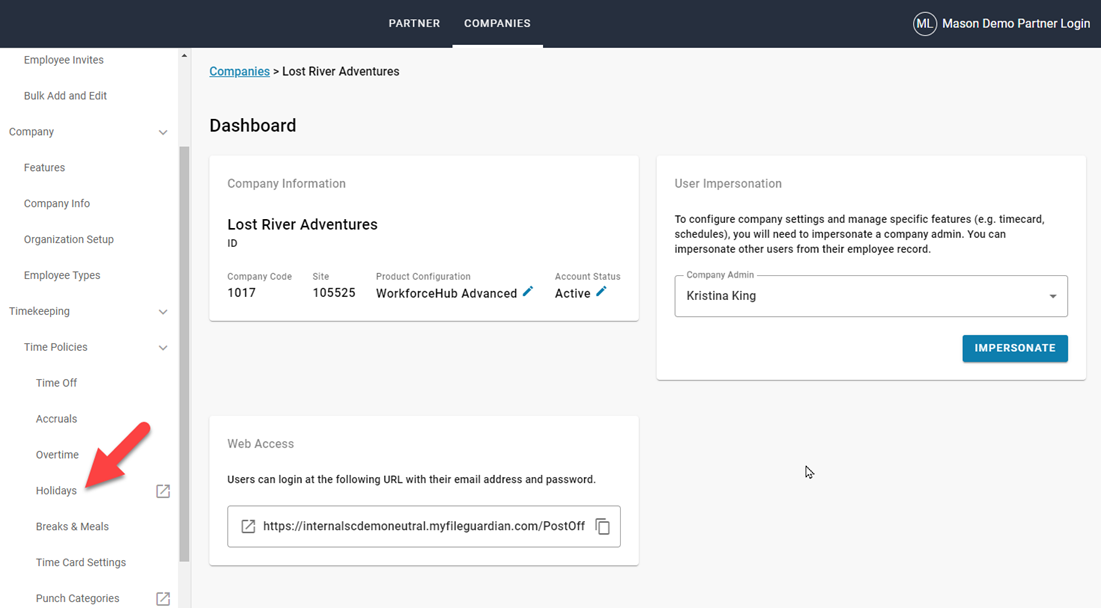Open Holidays in a new window

(162, 490)
